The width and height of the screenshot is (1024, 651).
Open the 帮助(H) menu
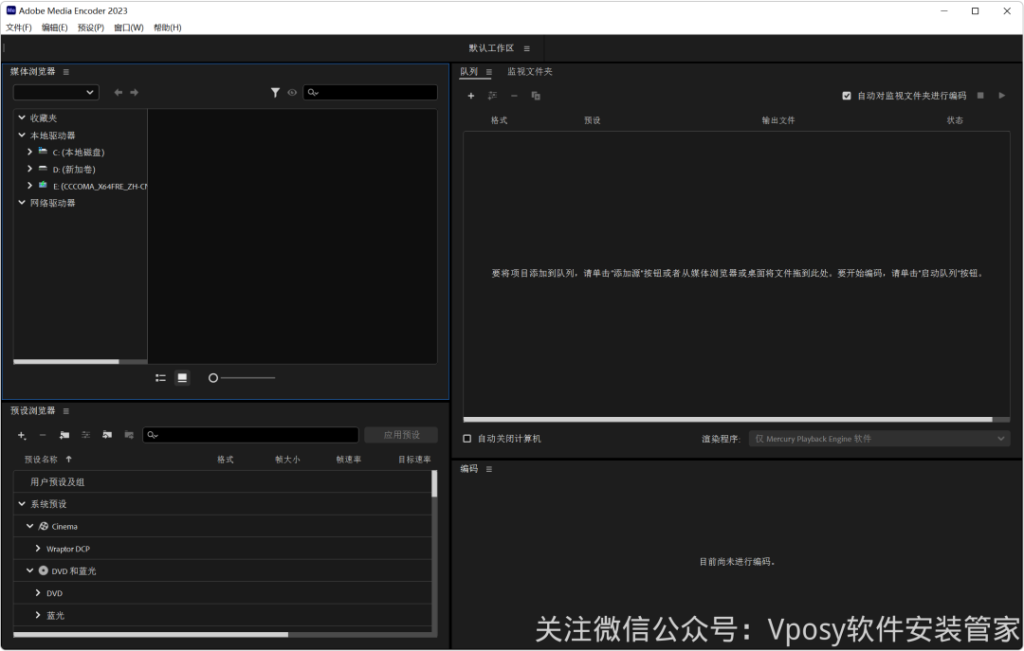click(167, 27)
